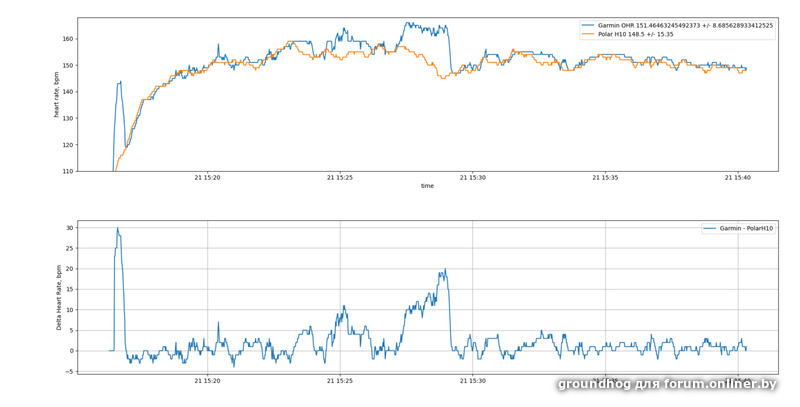This screenshot has width=800, height=407.
Task: Click the 130 tick on the heart rate axis
Action: (x=68, y=118)
